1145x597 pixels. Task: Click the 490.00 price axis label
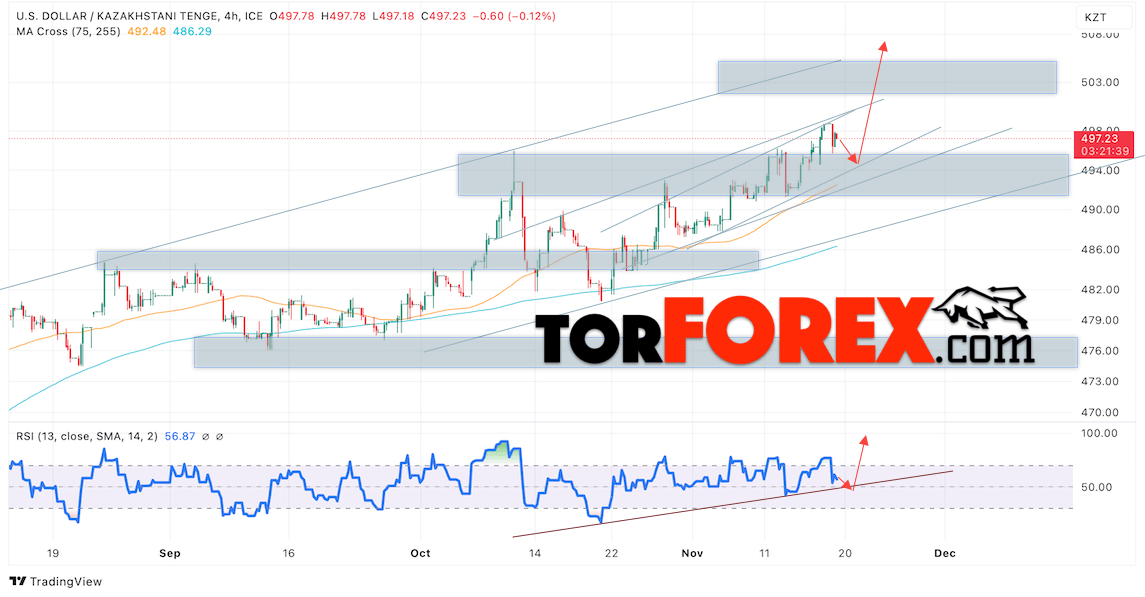(x=1100, y=209)
